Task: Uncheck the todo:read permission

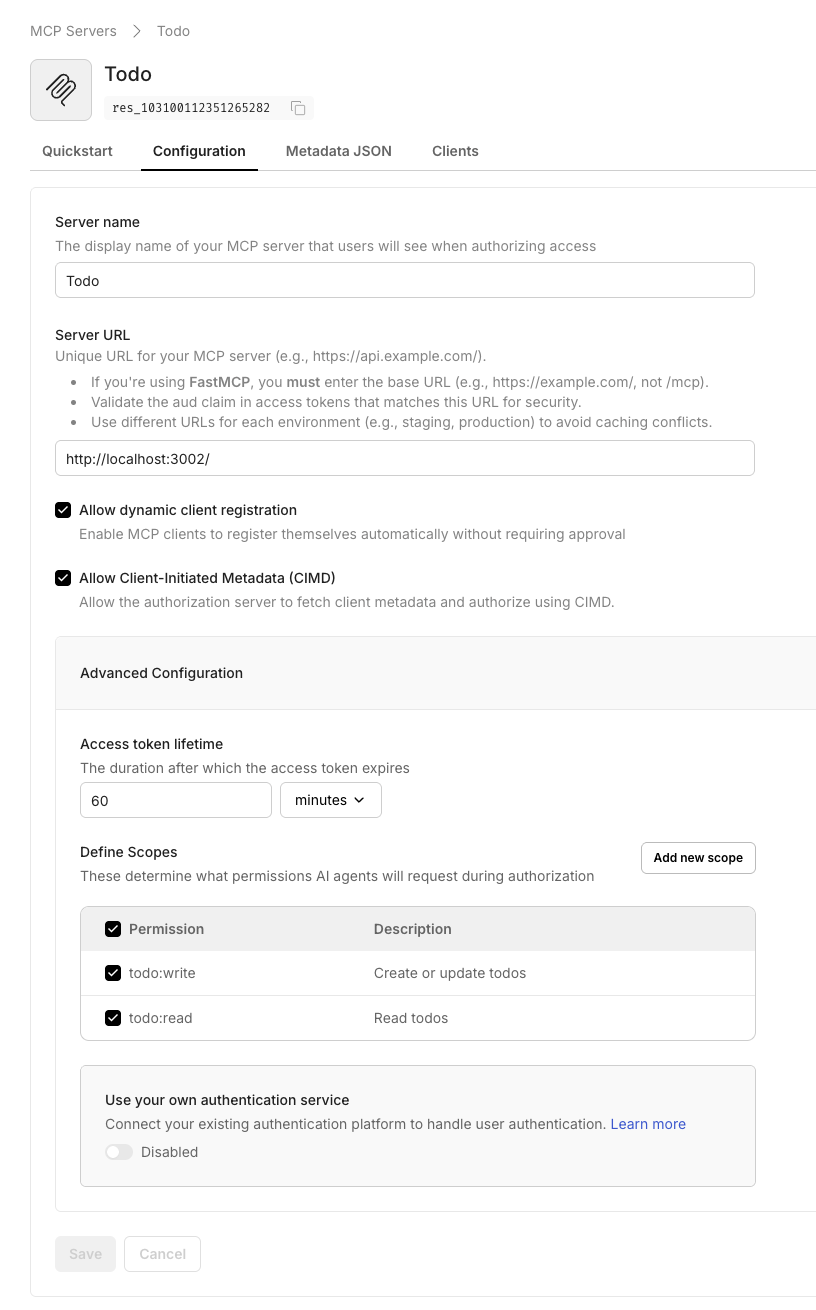Action: tap(113, 1016)
